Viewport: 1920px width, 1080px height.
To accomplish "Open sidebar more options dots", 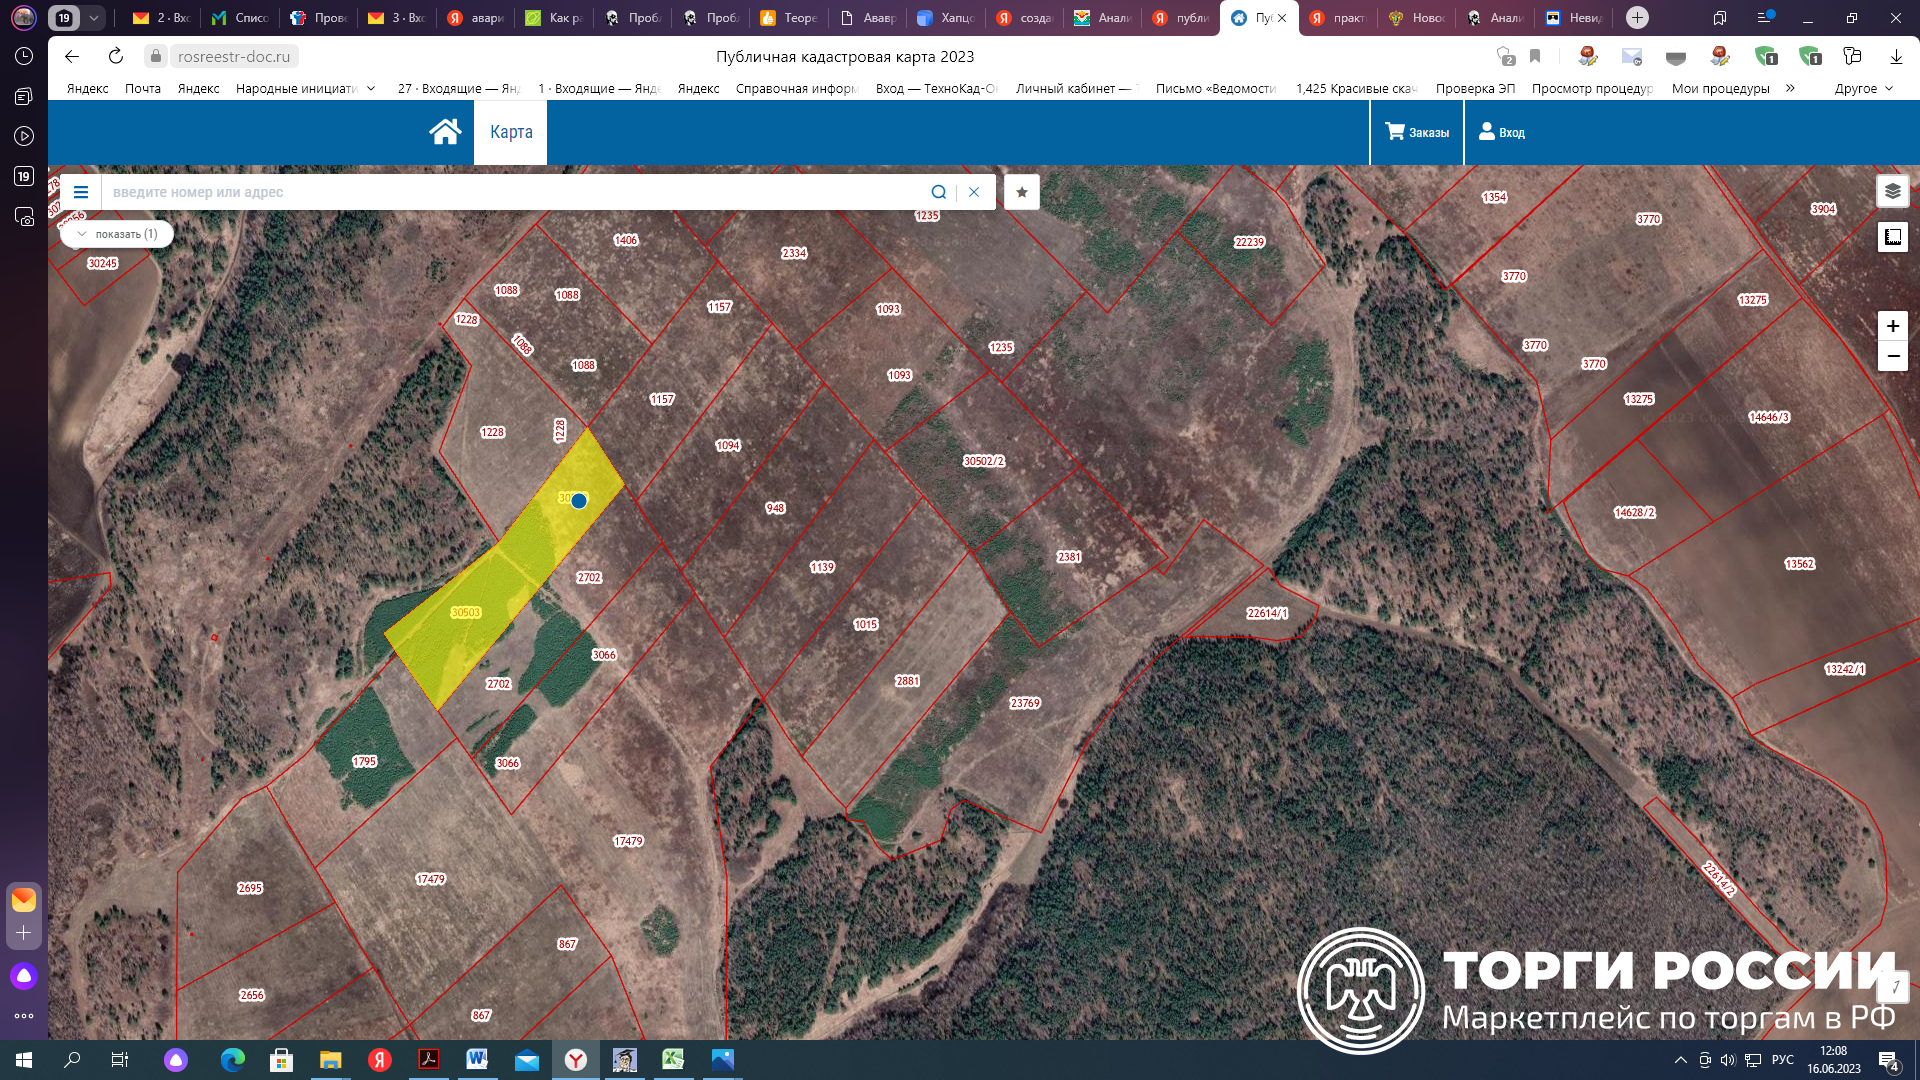I will 24,1016.
